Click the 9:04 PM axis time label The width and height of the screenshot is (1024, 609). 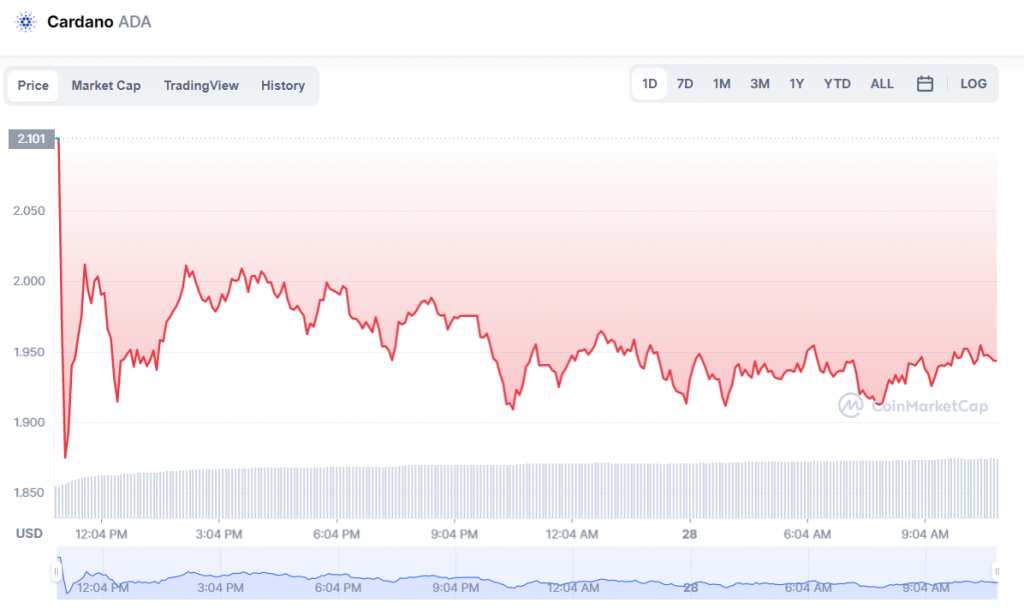[x=454, y=534]
